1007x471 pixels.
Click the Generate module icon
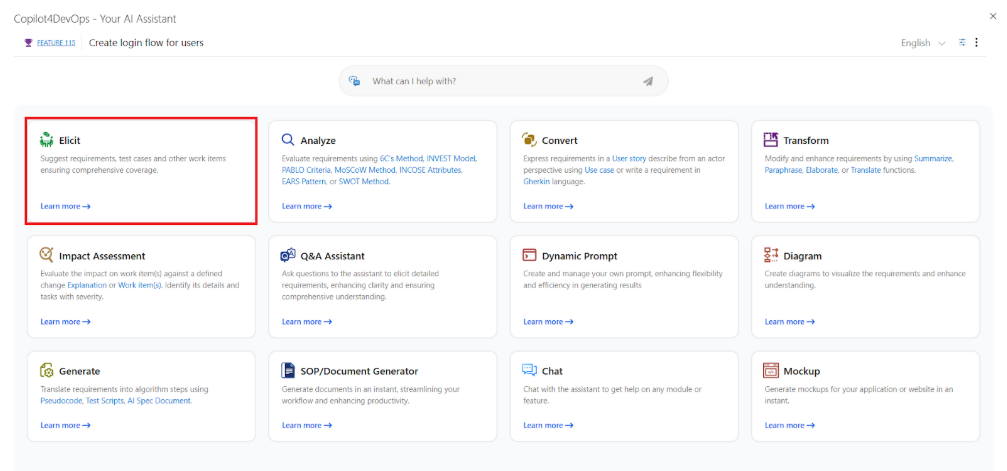click(46, 371)
